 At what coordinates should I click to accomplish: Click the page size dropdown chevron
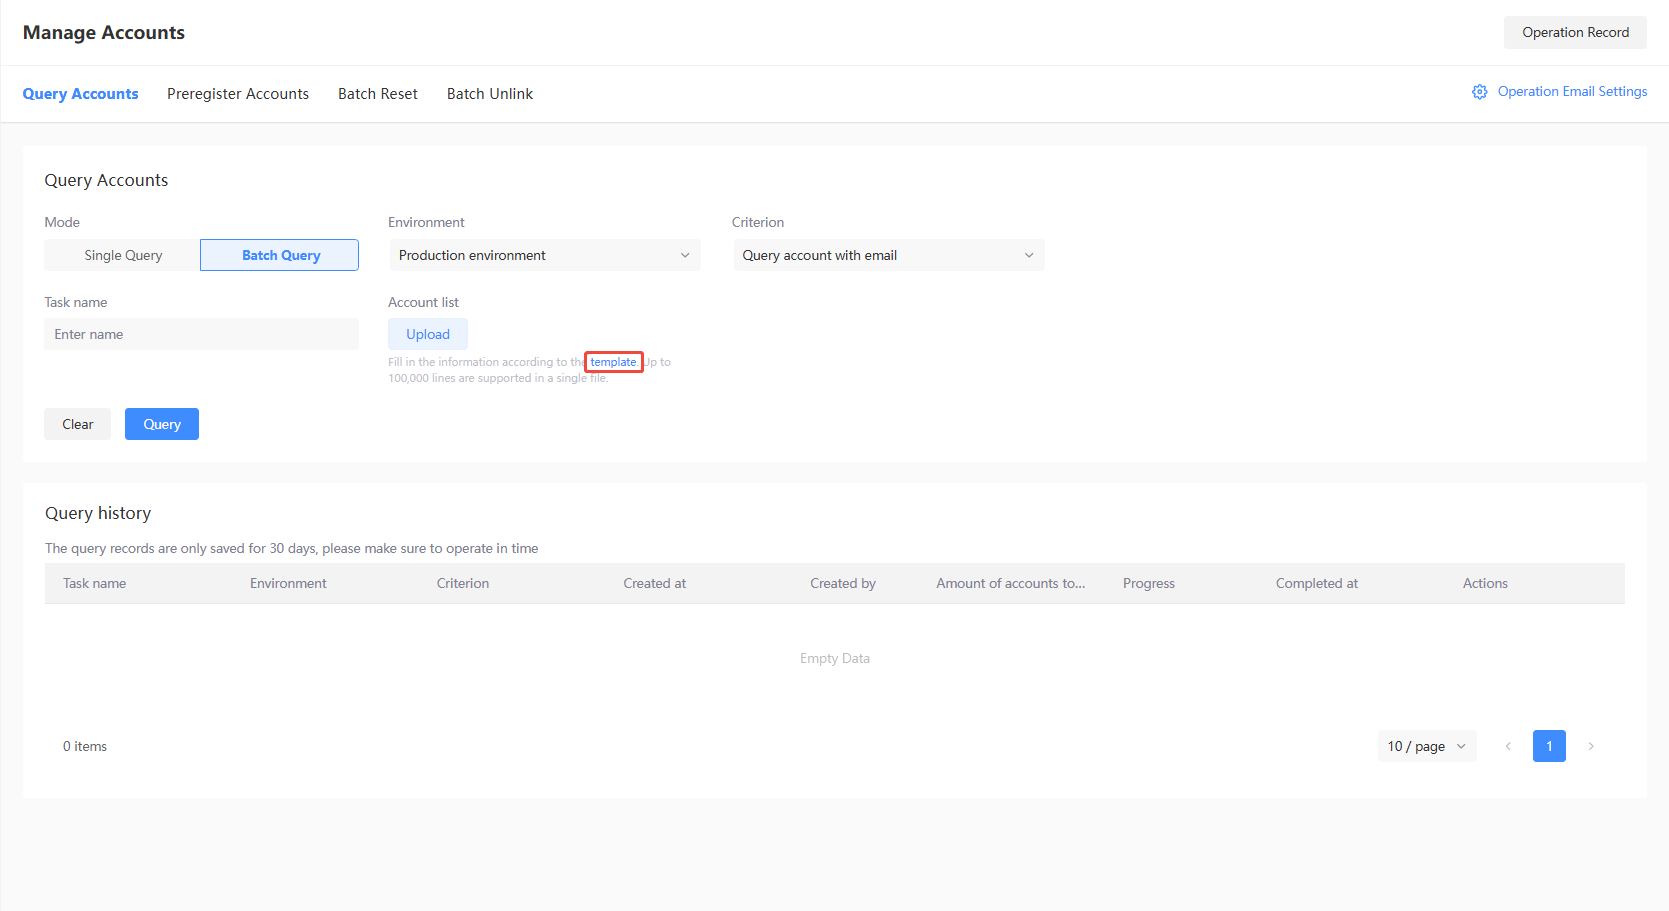[x=1459, y=746]
